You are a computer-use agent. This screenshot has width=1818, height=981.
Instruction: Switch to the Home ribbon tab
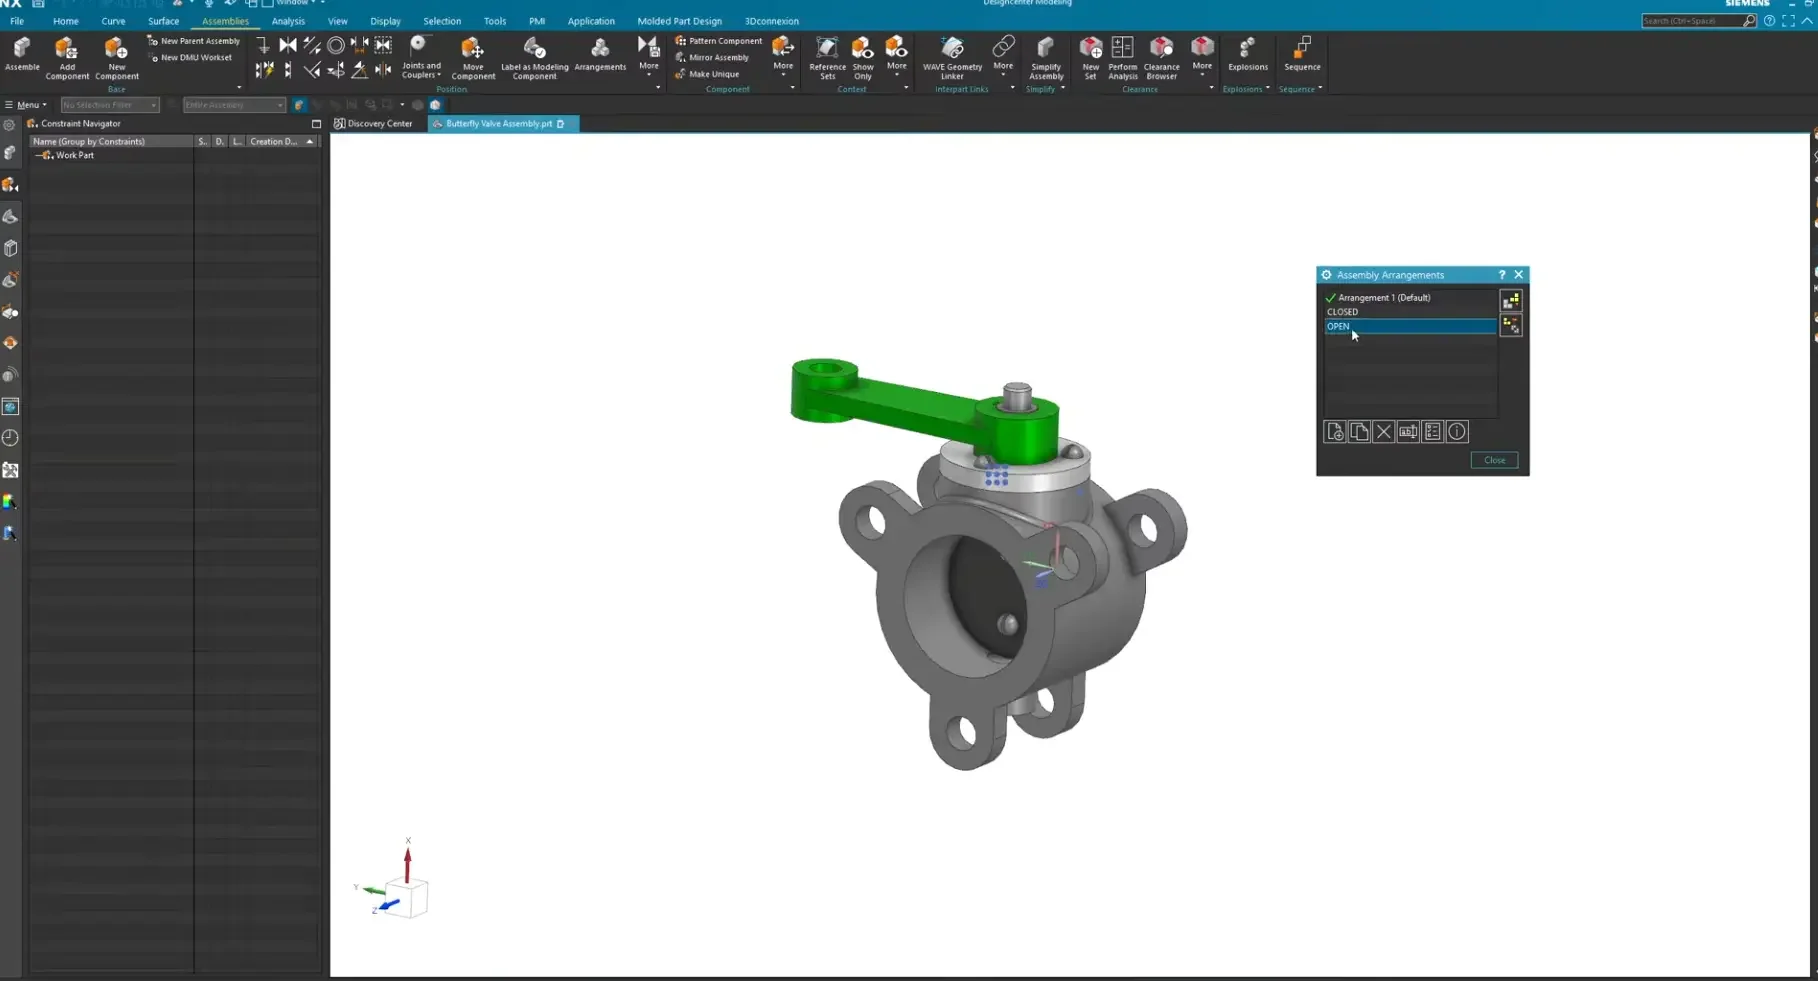coord(66,21)
